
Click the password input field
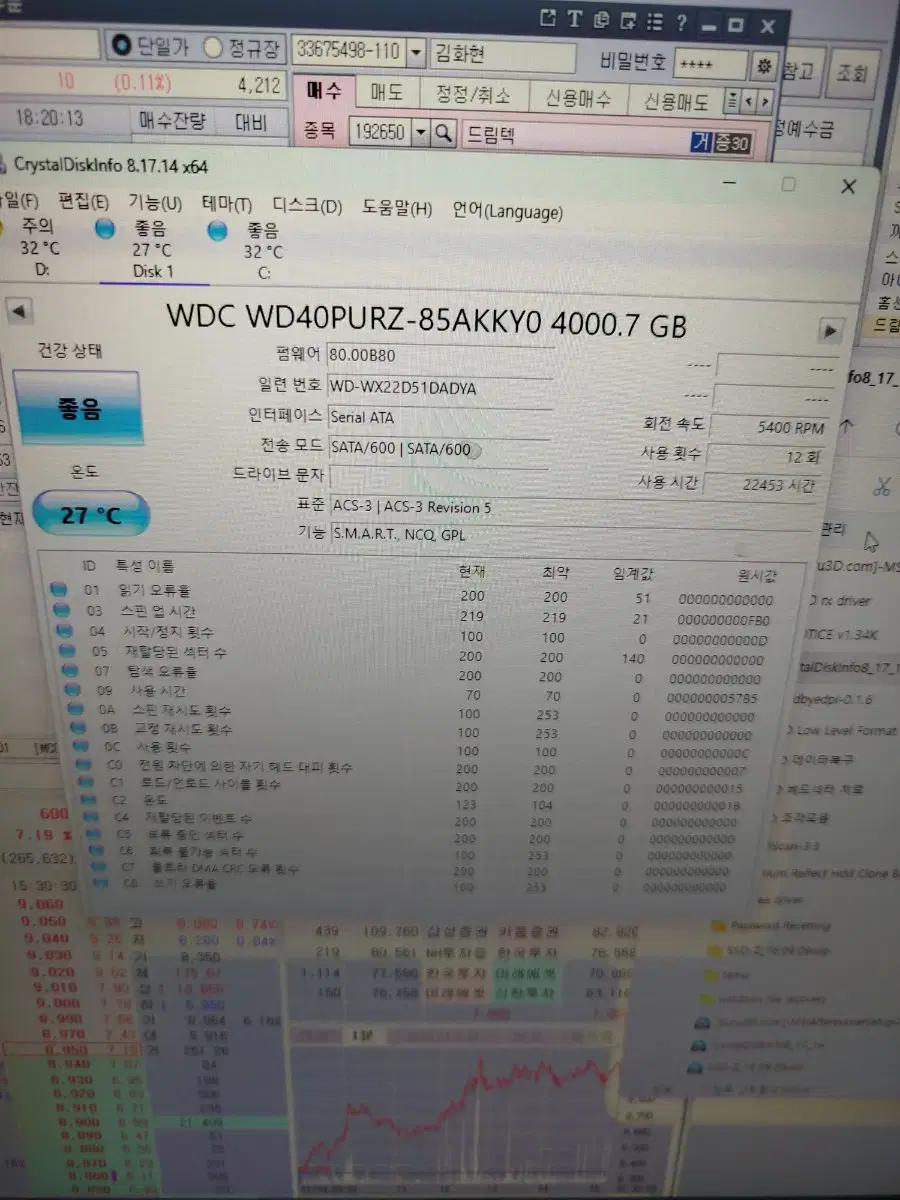(711, 65)
